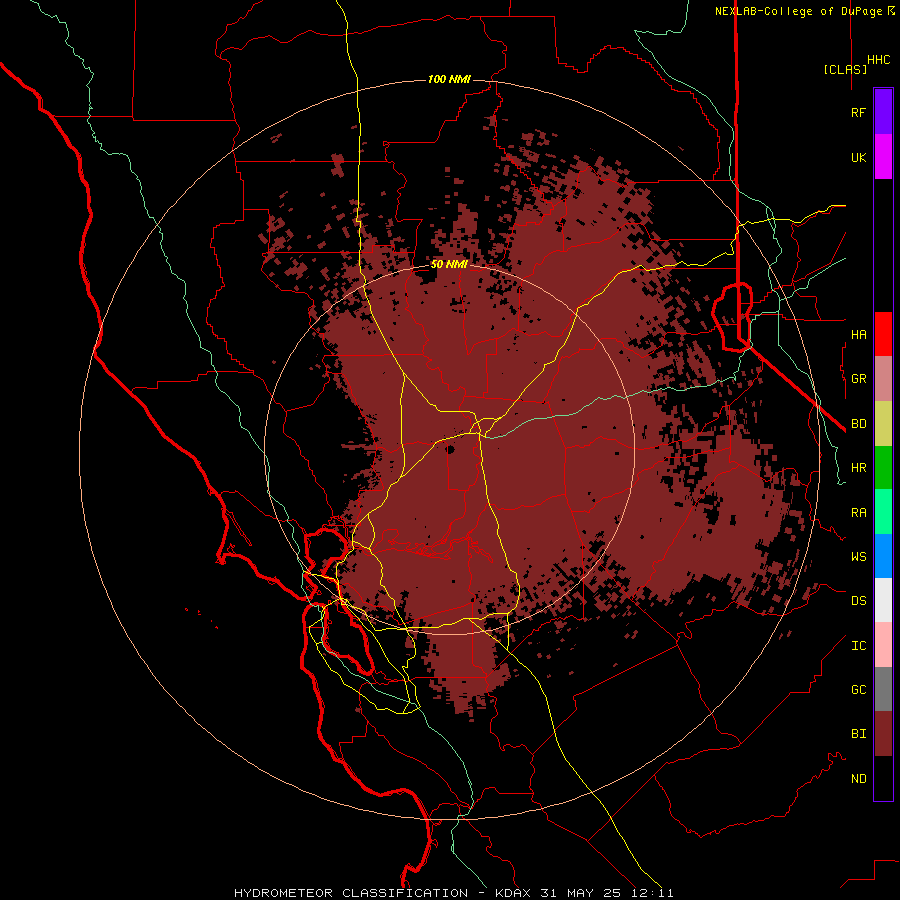This screenshot has height=900, width=900.
Task: Click the ND legend label
Action: click(858, 778)
